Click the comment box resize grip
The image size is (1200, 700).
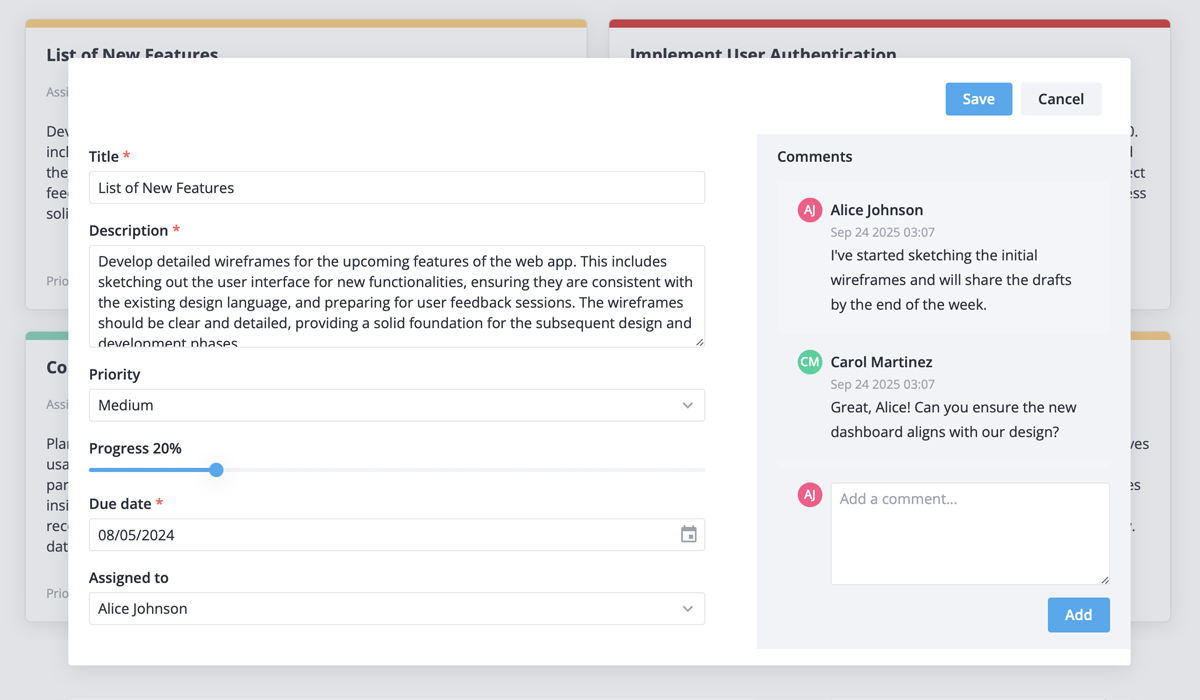[1104, 578]
